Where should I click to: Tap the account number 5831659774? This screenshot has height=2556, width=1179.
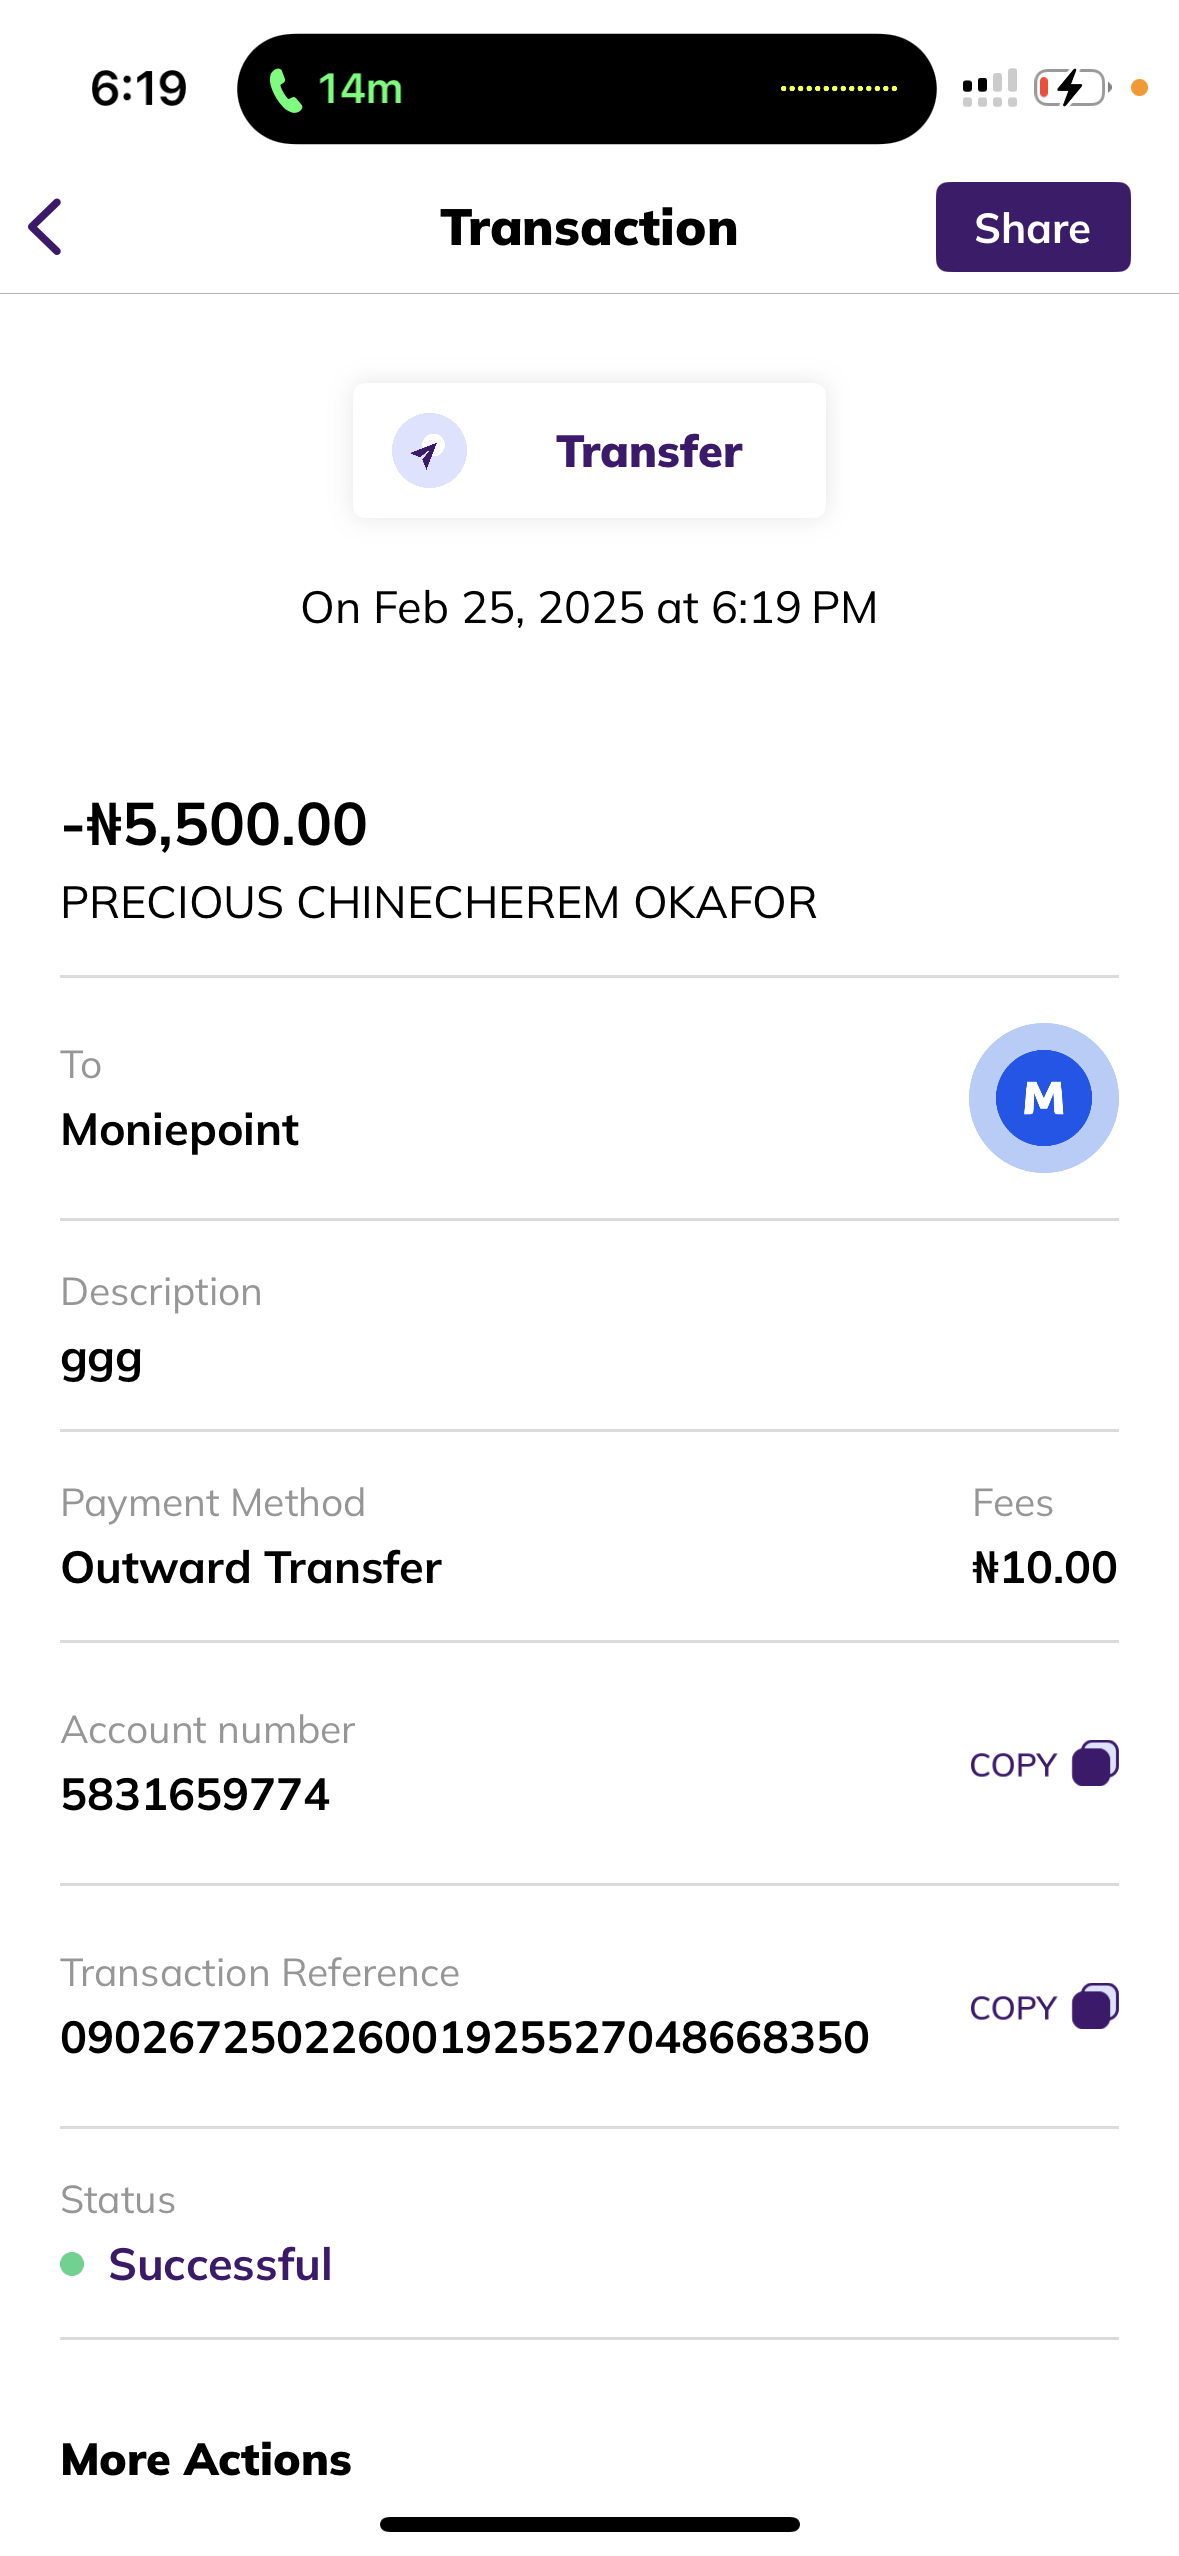coord(195,1794)
